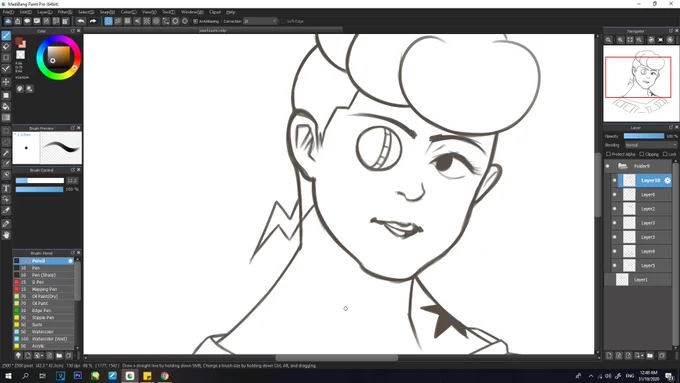The height and width of the screenshot is (383, 680).
Task: Click the brush size slider
Action: (39, 180)
